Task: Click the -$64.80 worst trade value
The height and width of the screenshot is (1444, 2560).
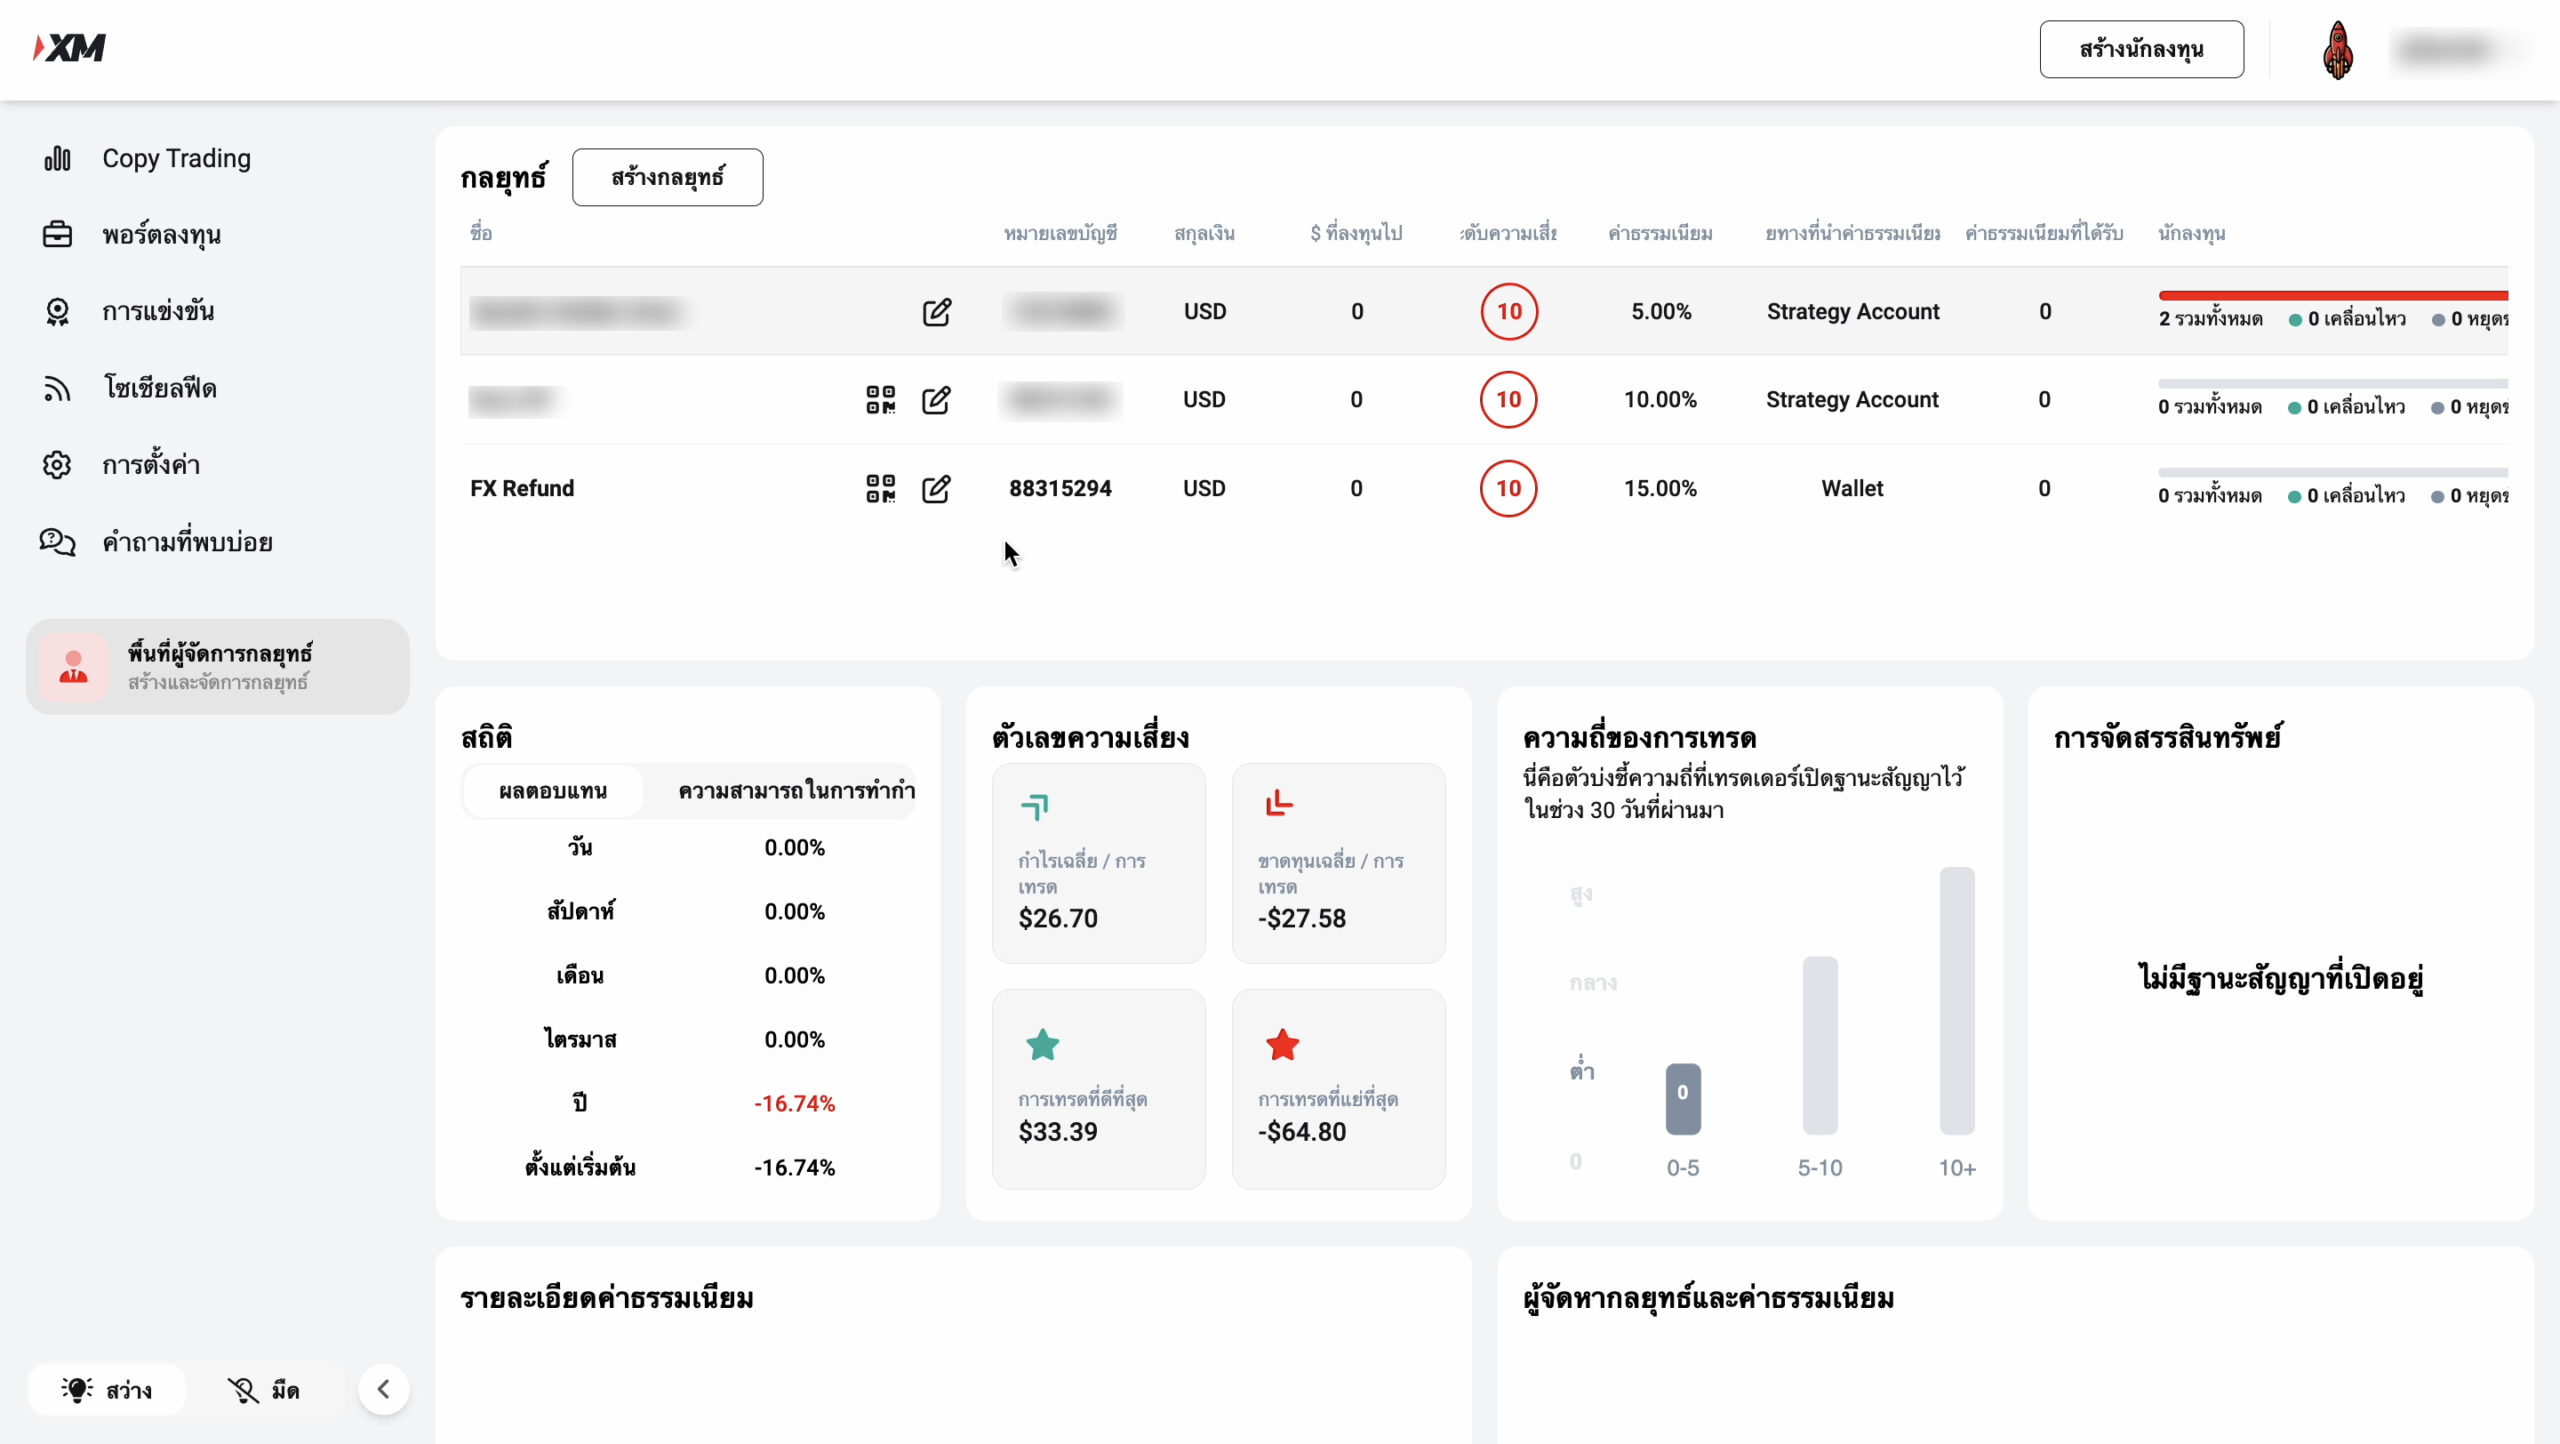Action: tap(1302, 1131)
